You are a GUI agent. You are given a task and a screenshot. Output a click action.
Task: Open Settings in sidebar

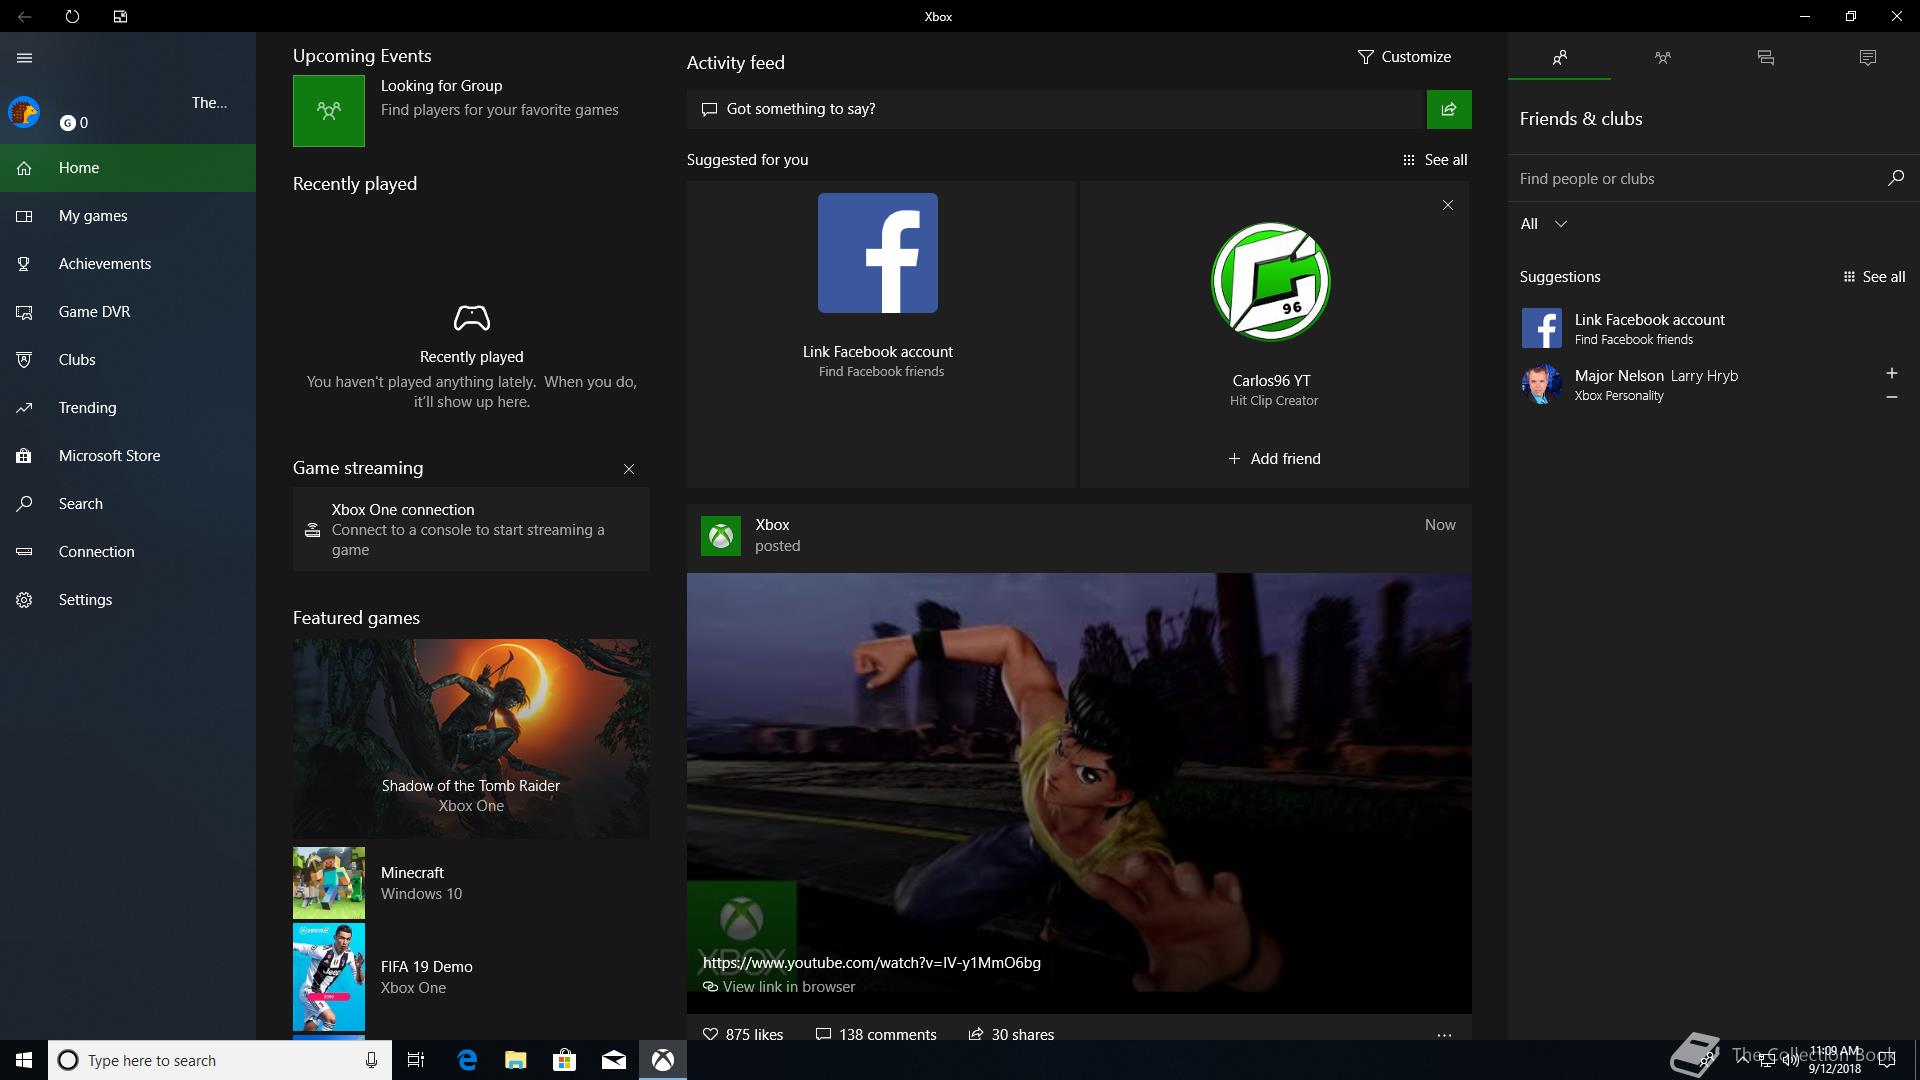(128, 600)
